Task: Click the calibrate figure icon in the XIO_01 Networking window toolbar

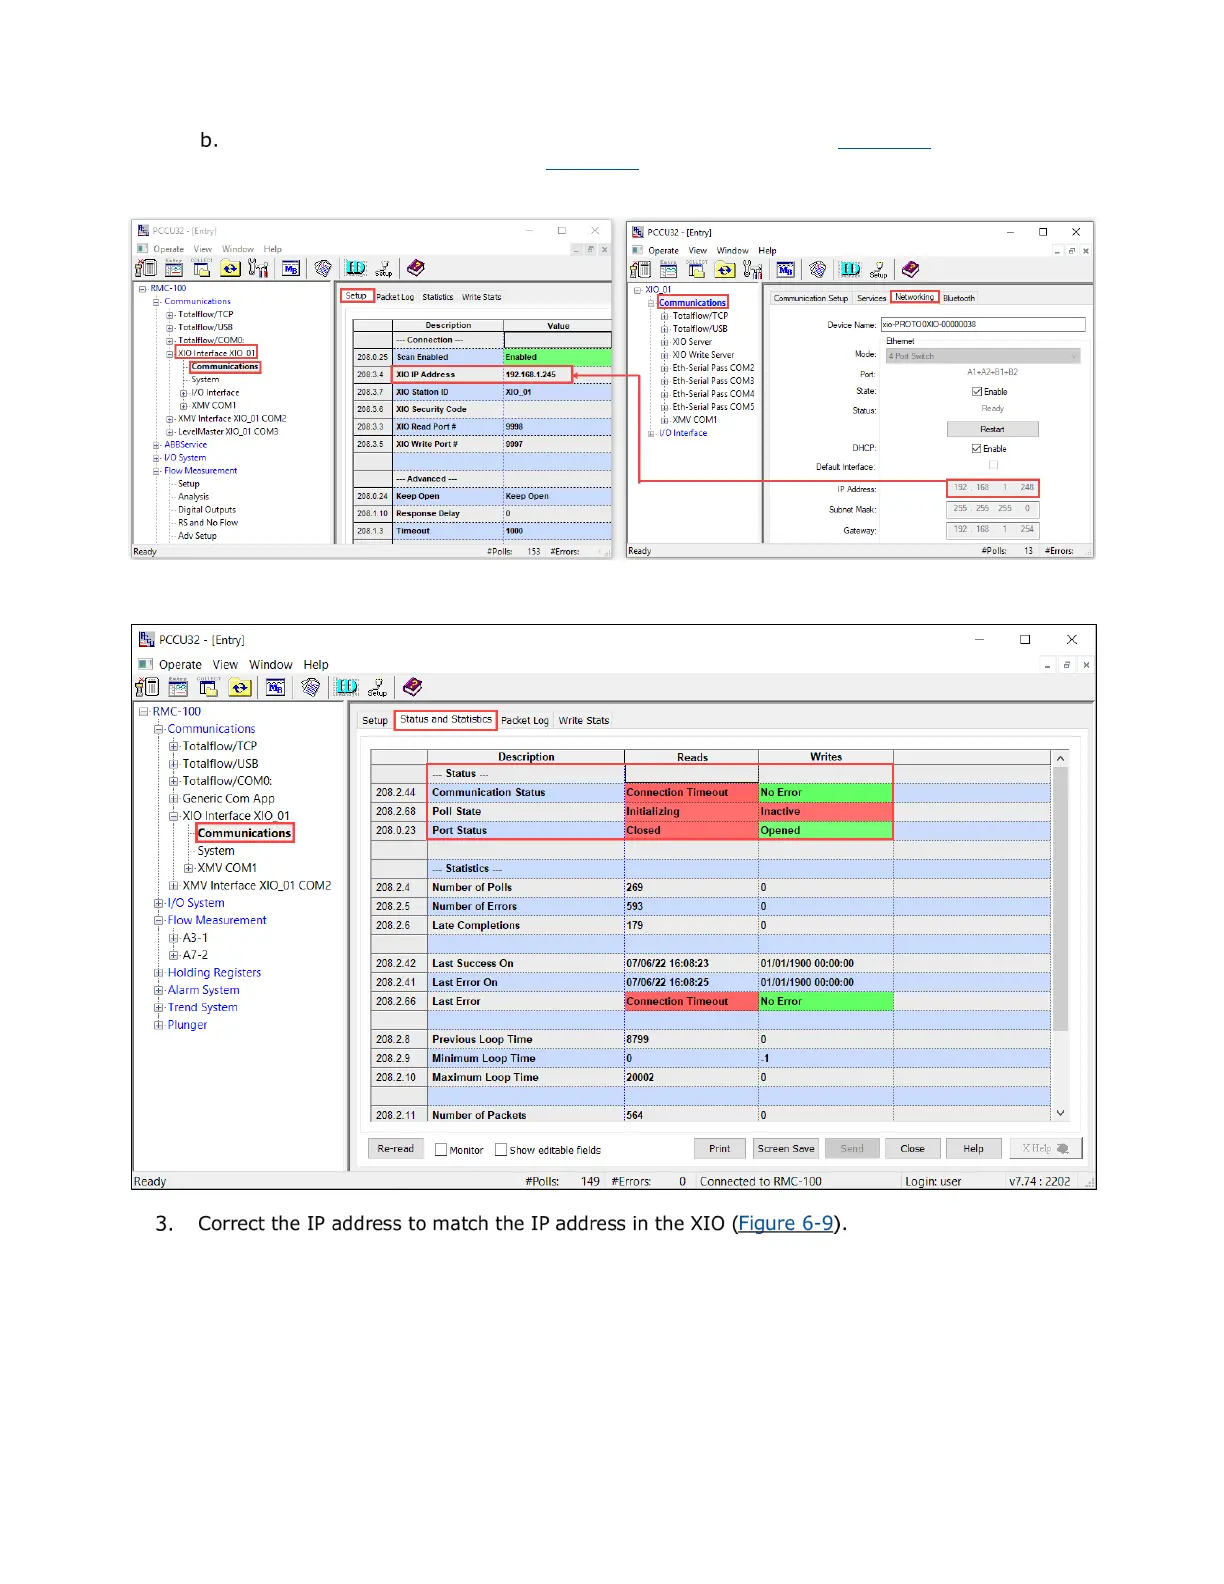Action: tap(753, 270)
